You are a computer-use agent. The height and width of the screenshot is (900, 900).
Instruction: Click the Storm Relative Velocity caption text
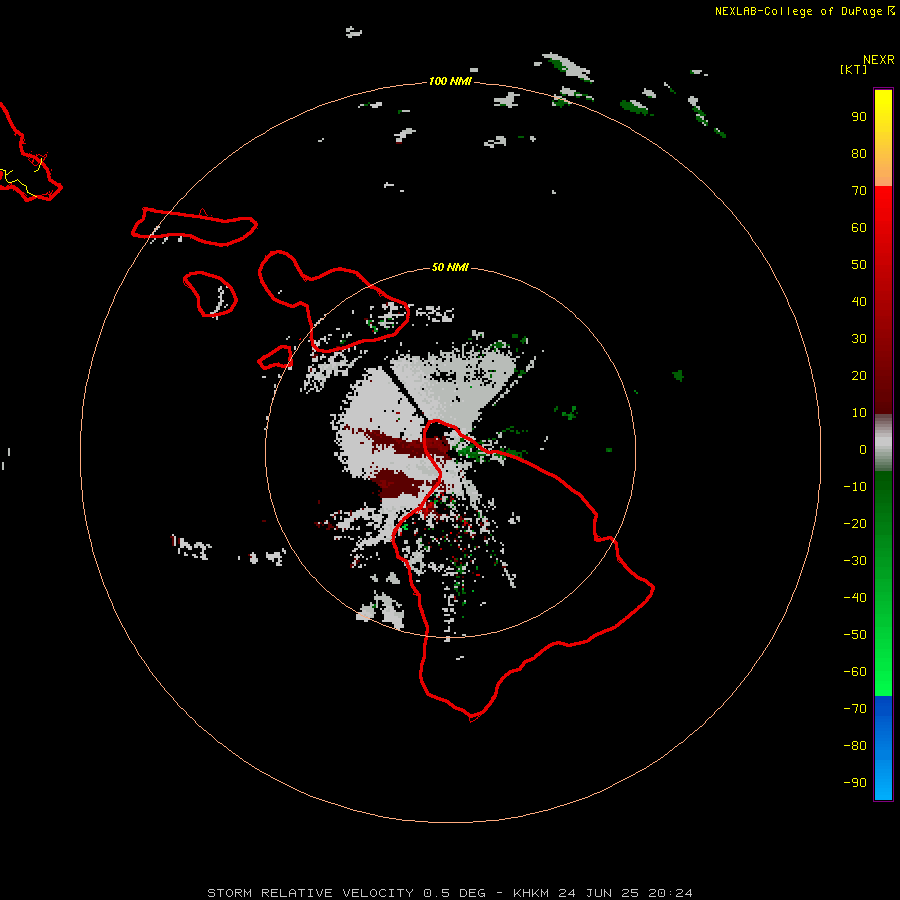[450, 893]
